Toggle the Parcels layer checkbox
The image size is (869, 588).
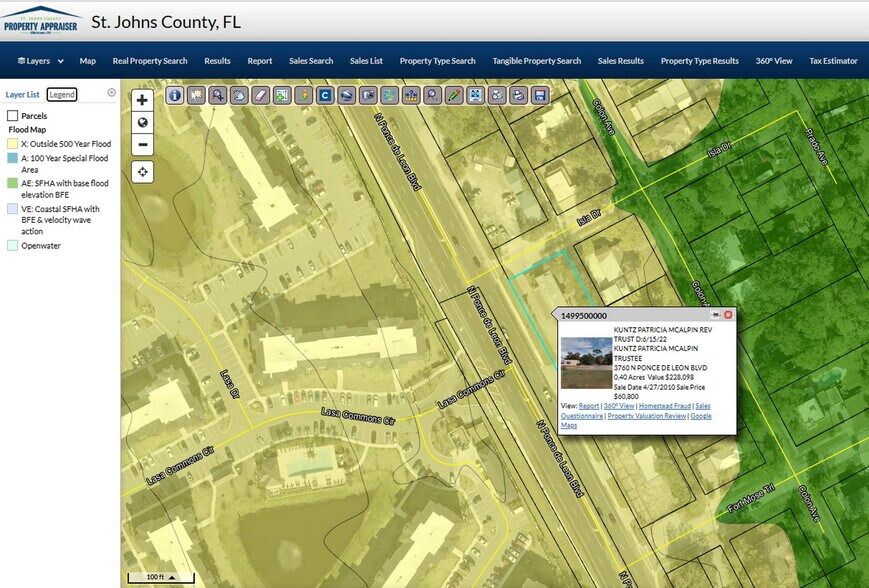click(x=13, y=116)
